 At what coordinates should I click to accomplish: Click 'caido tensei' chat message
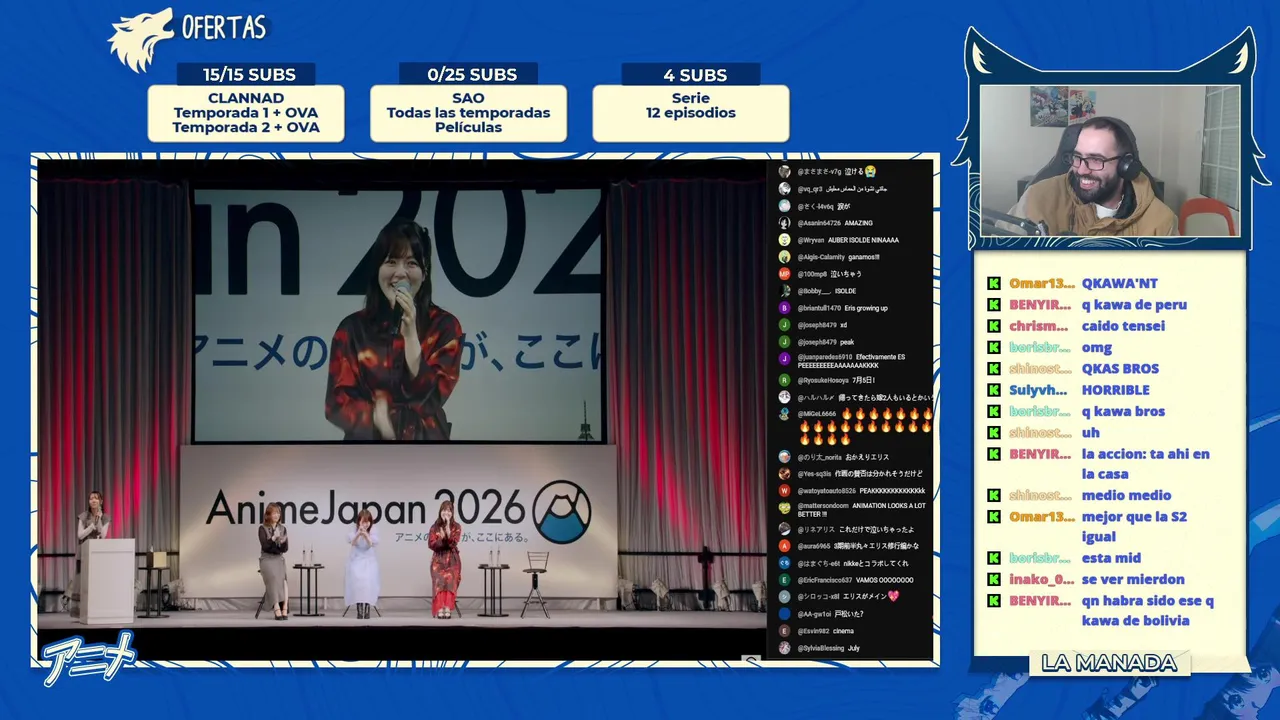1123,326
